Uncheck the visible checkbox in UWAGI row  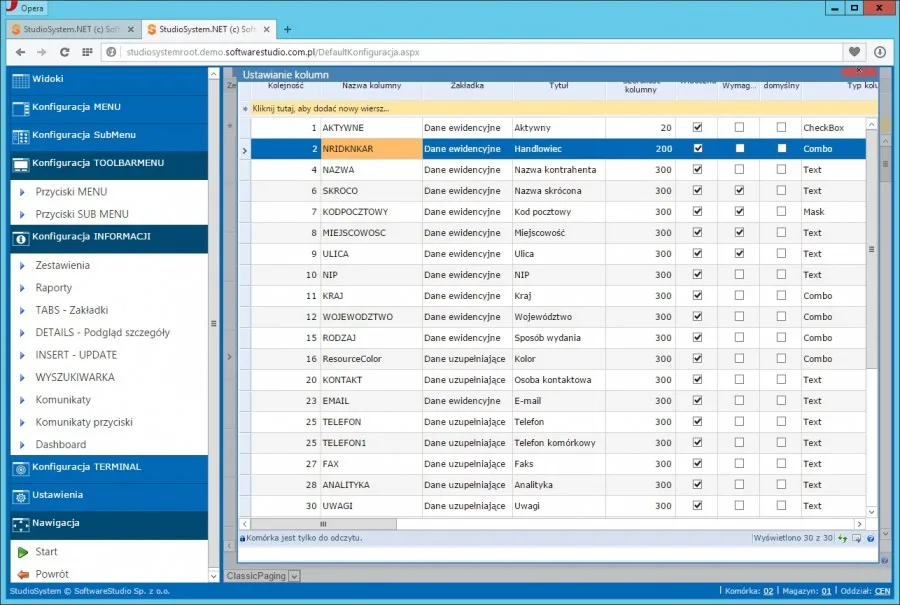(x=697, y=505)
